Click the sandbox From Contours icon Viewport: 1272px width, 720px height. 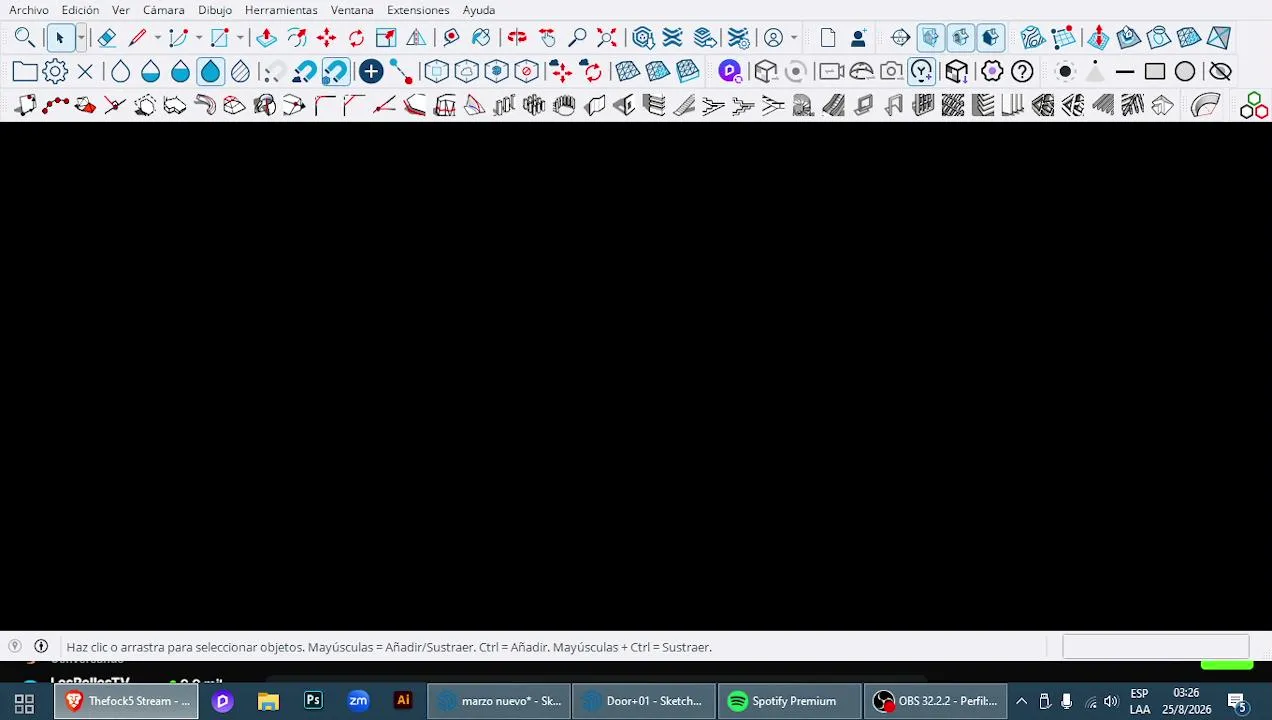point(1033,38)
